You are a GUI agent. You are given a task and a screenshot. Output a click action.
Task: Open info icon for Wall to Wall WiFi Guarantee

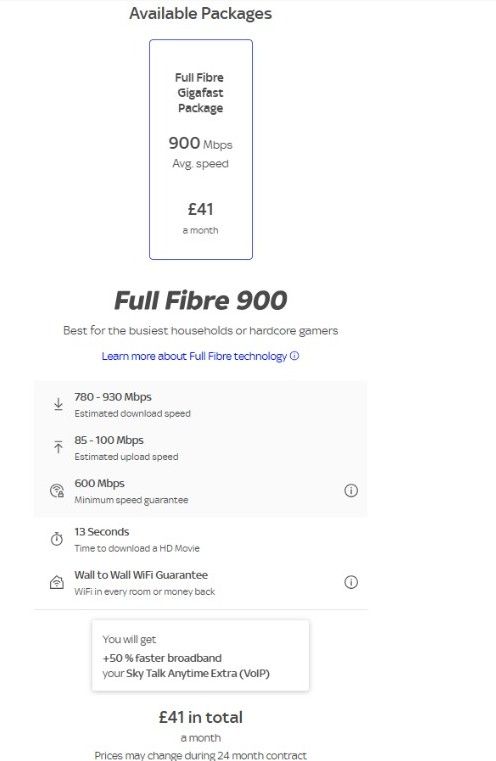point(351,582)
